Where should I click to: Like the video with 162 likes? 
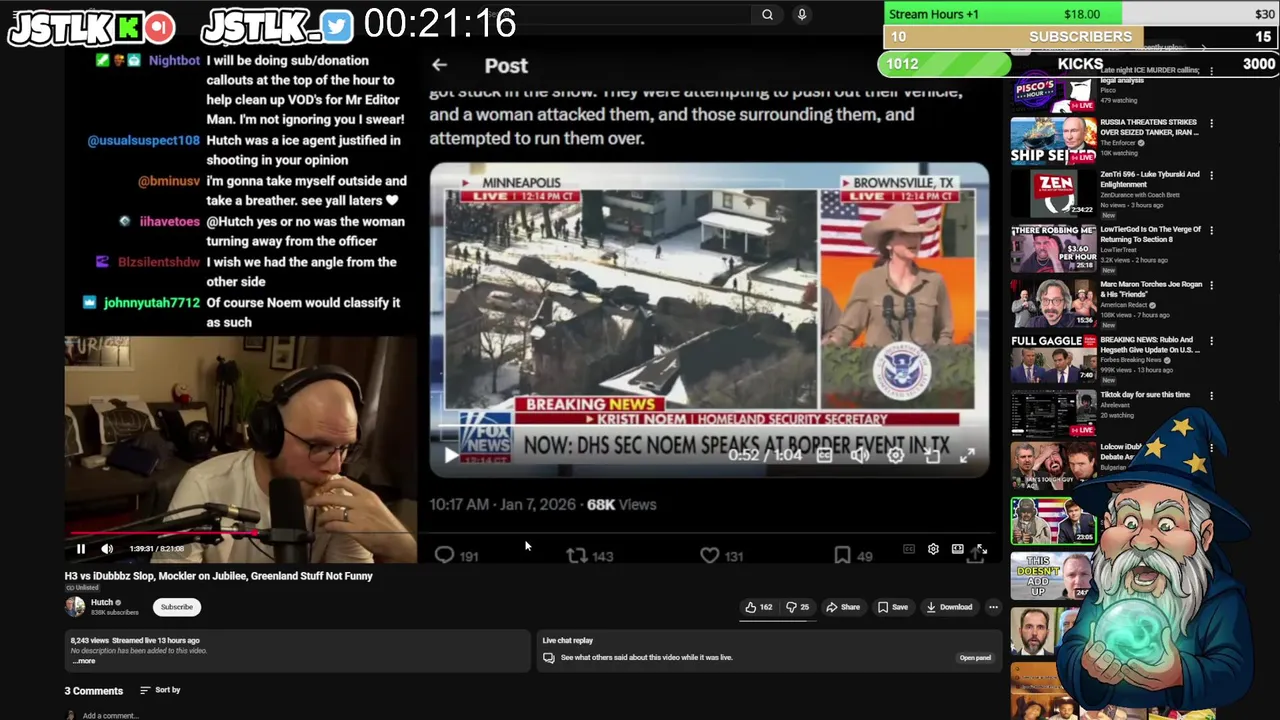(x=758, y=607)
